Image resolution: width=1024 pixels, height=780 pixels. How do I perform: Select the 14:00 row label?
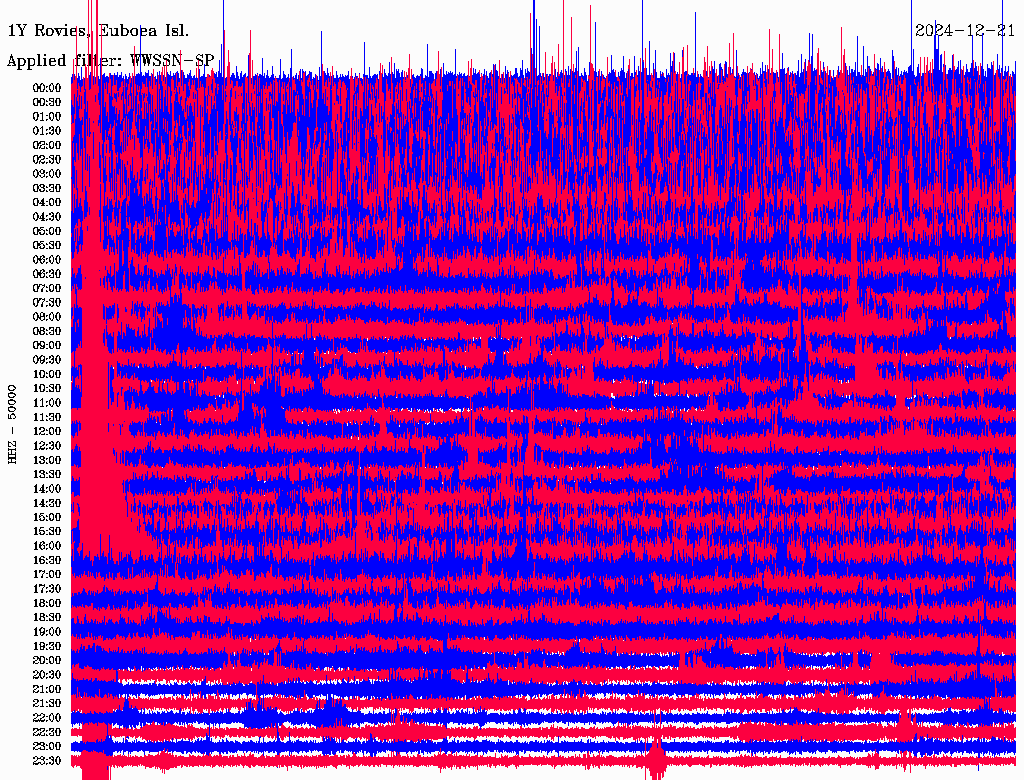tap(47, 489)
